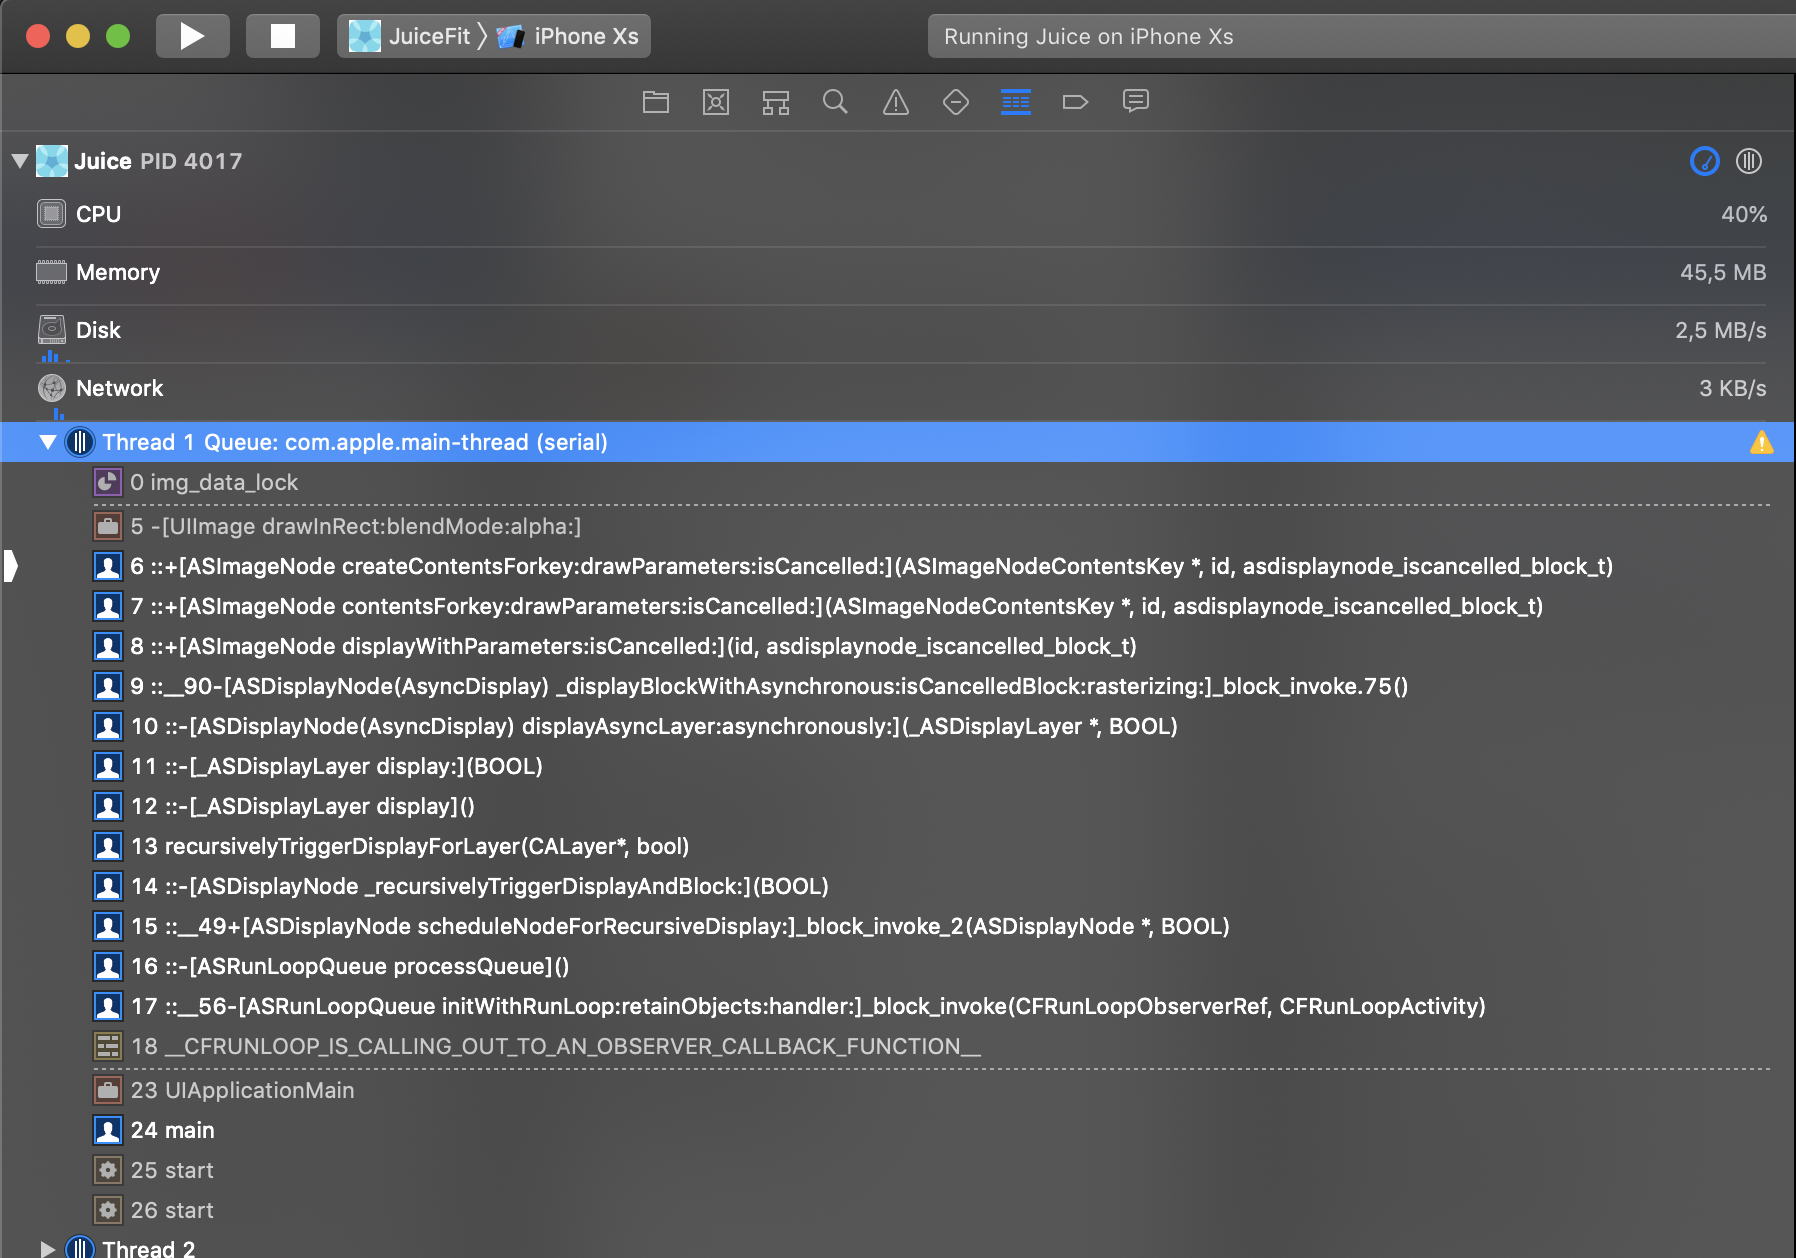Screen dimensions: 1796x1258
Task: Select the JuiceFit scheme
Action: point(411,36)
